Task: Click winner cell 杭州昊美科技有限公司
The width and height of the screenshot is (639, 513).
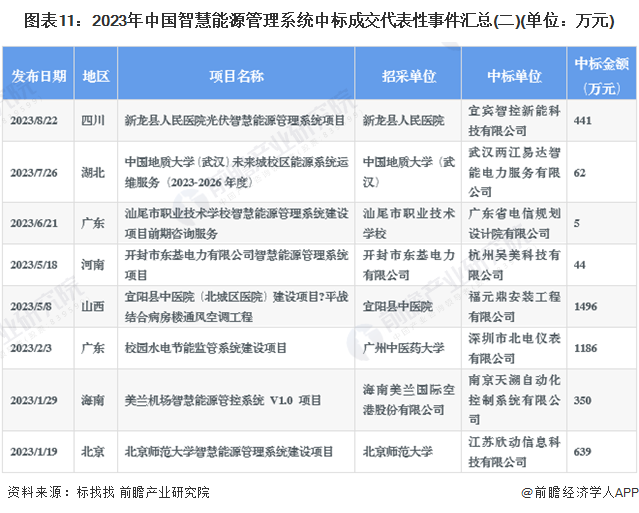Action: pyautogui.click(x=514, y=265)
